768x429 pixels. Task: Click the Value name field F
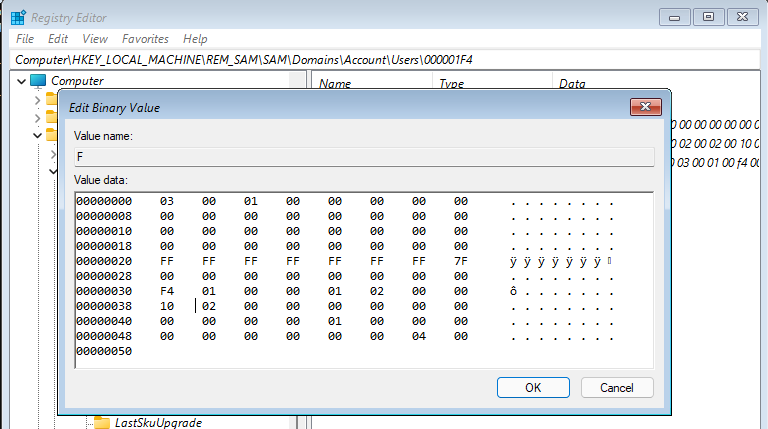pos(364,157)
